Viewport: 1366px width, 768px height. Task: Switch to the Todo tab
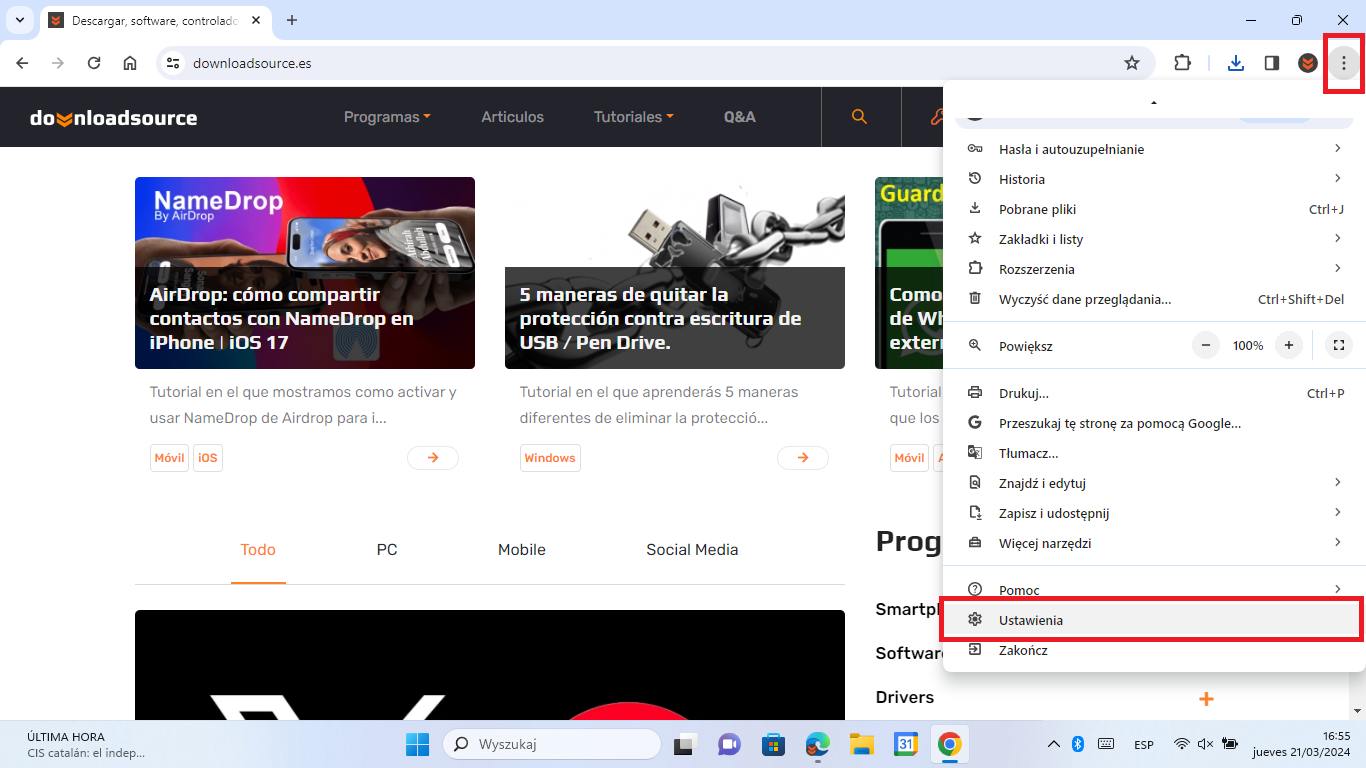click(x=258, y=550)
